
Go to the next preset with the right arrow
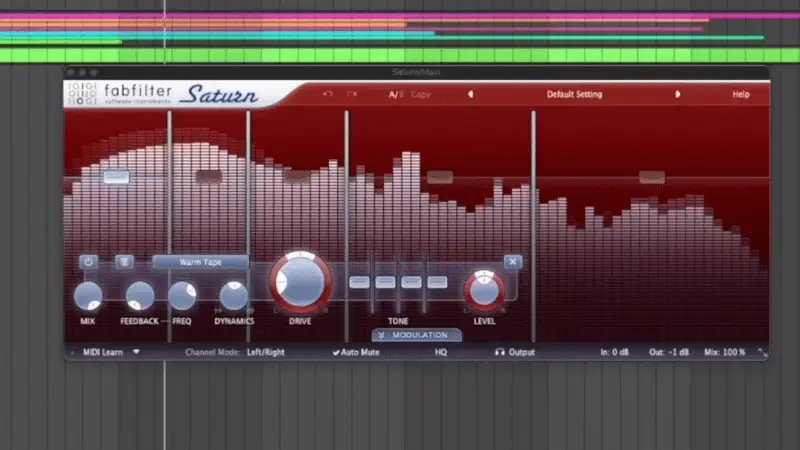[x=678, y=94]
